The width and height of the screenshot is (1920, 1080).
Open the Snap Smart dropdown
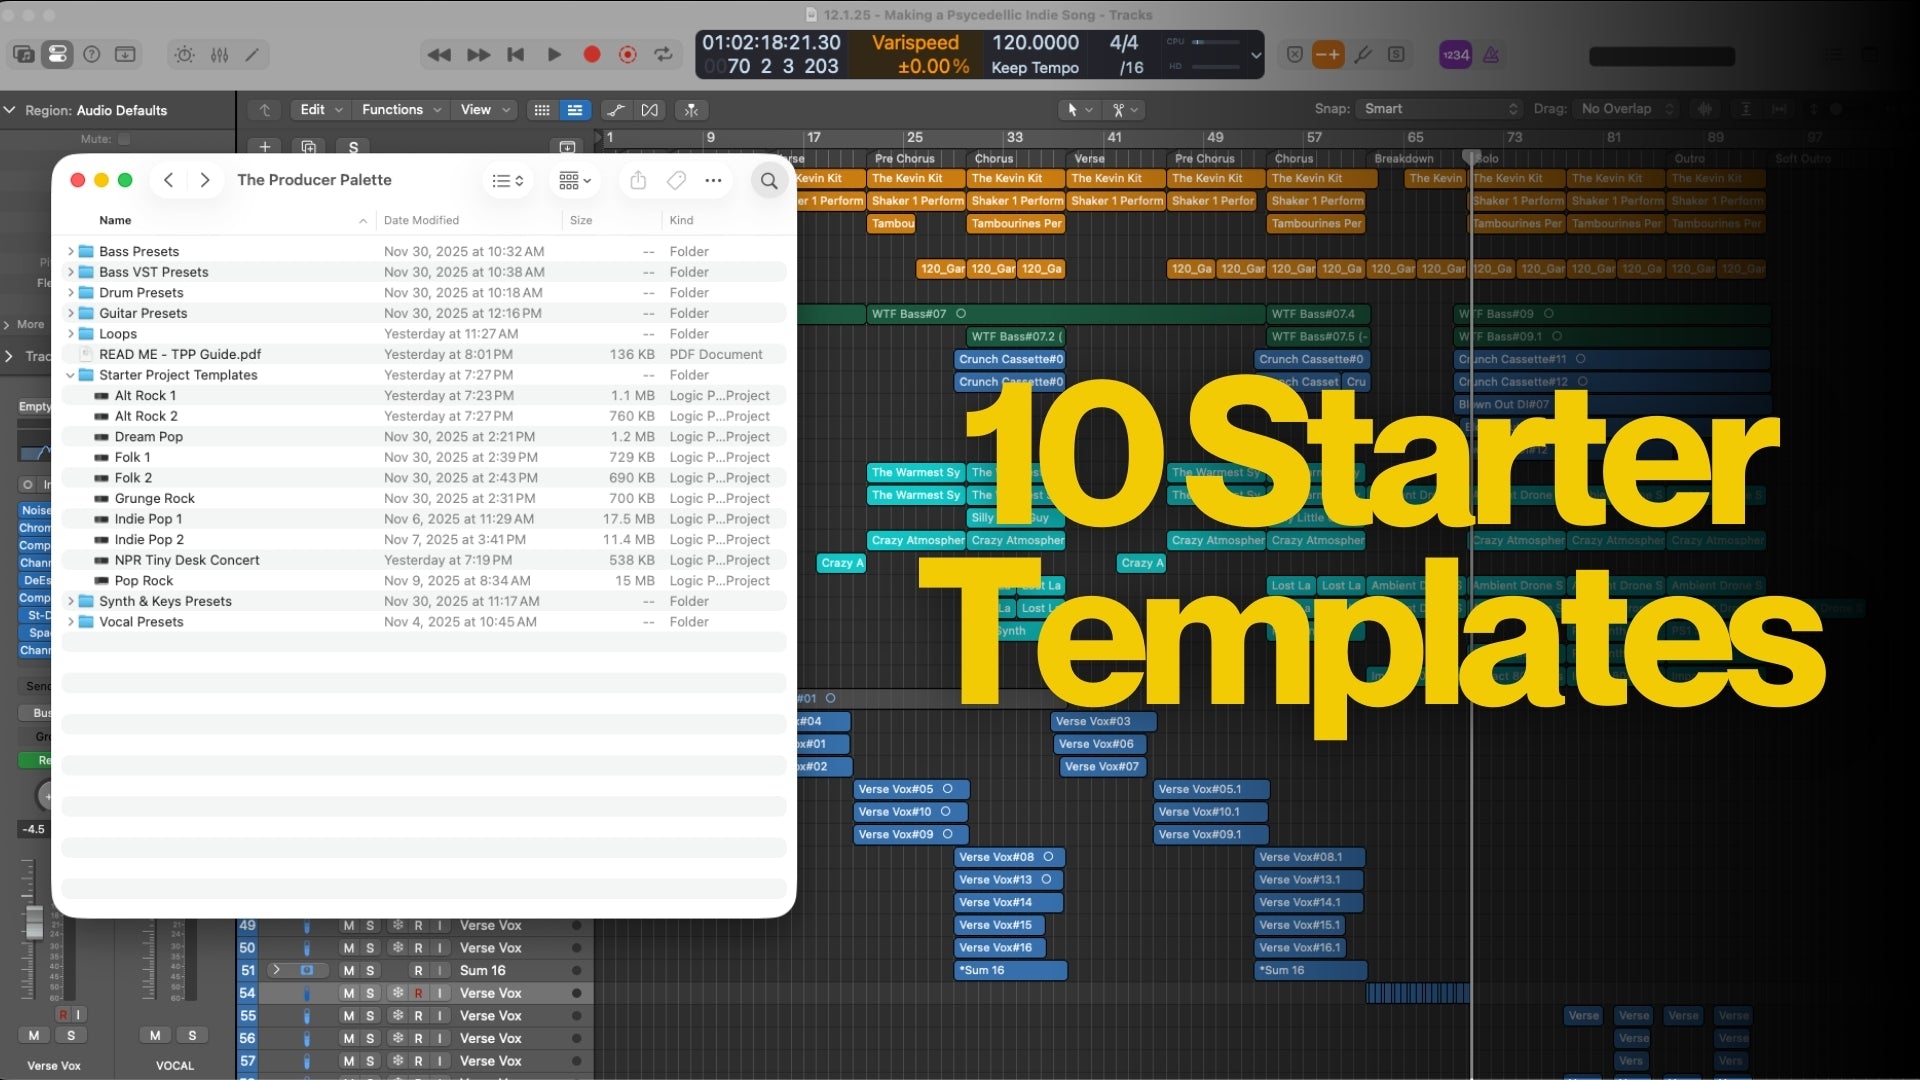coord(1440,109)
